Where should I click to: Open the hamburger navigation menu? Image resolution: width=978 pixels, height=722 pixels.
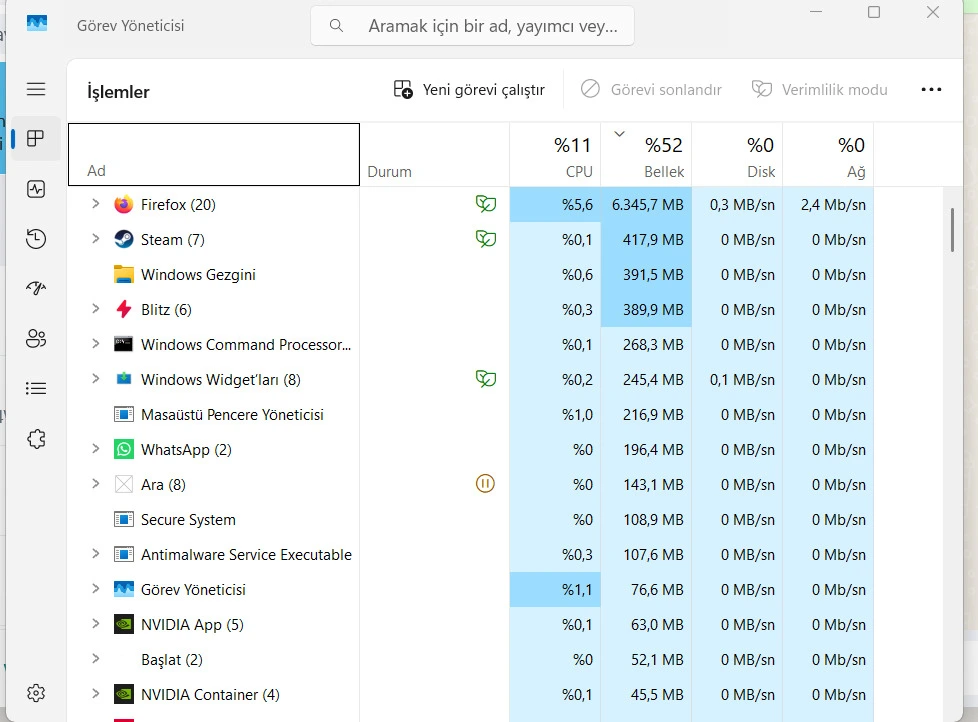[x=36, y=89]
